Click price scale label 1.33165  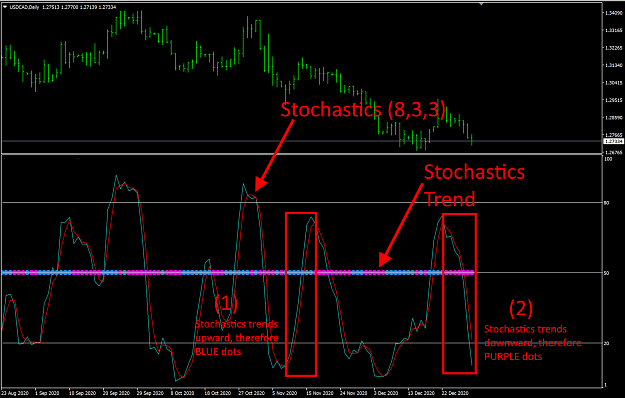pyautogui.click(x=614, y=30)
